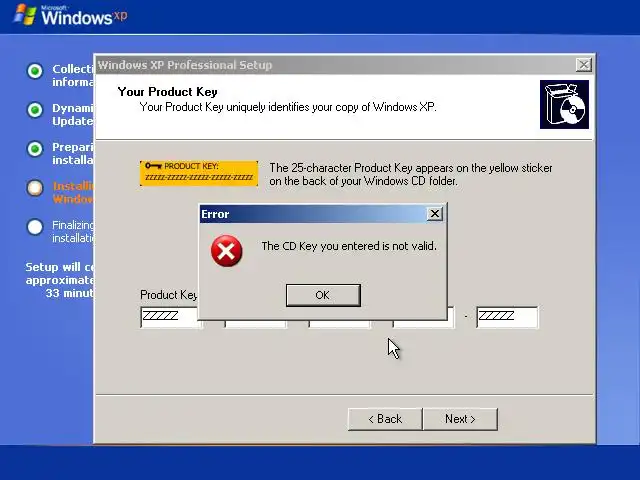
Task: Click the second product key field
Action: (256, 324)
